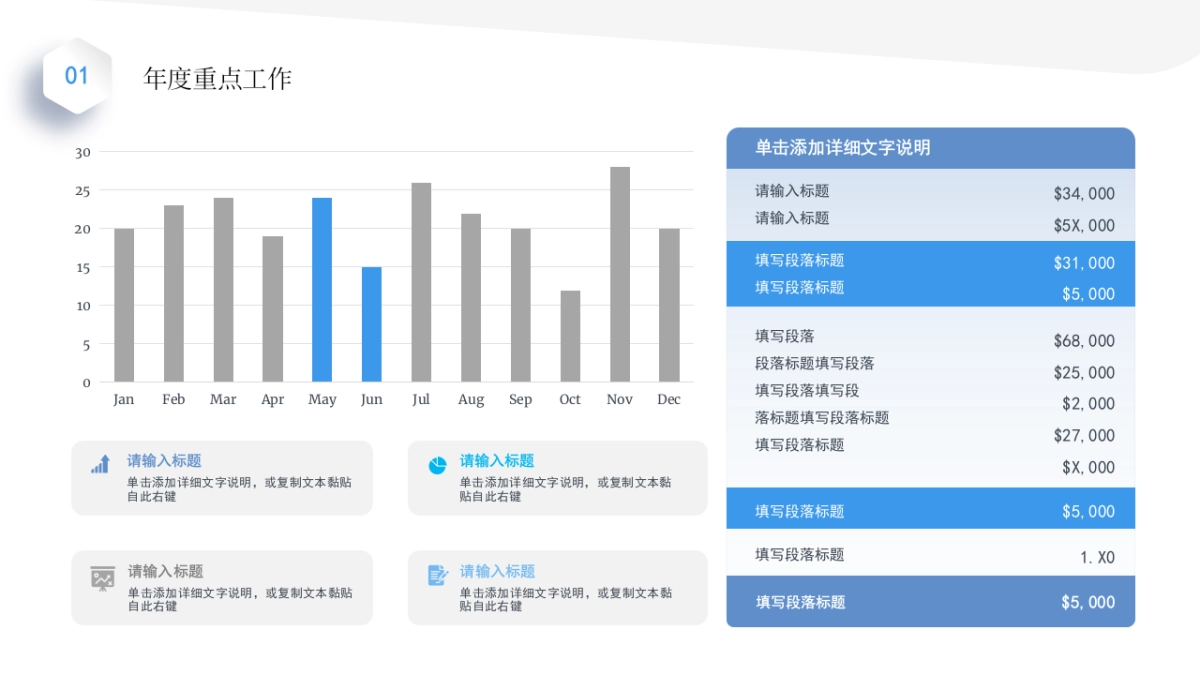This screenshot has width=1200, height=675.
Task: Click the blue document-edit icon on lower-right card
Action: tap(437, 573)
